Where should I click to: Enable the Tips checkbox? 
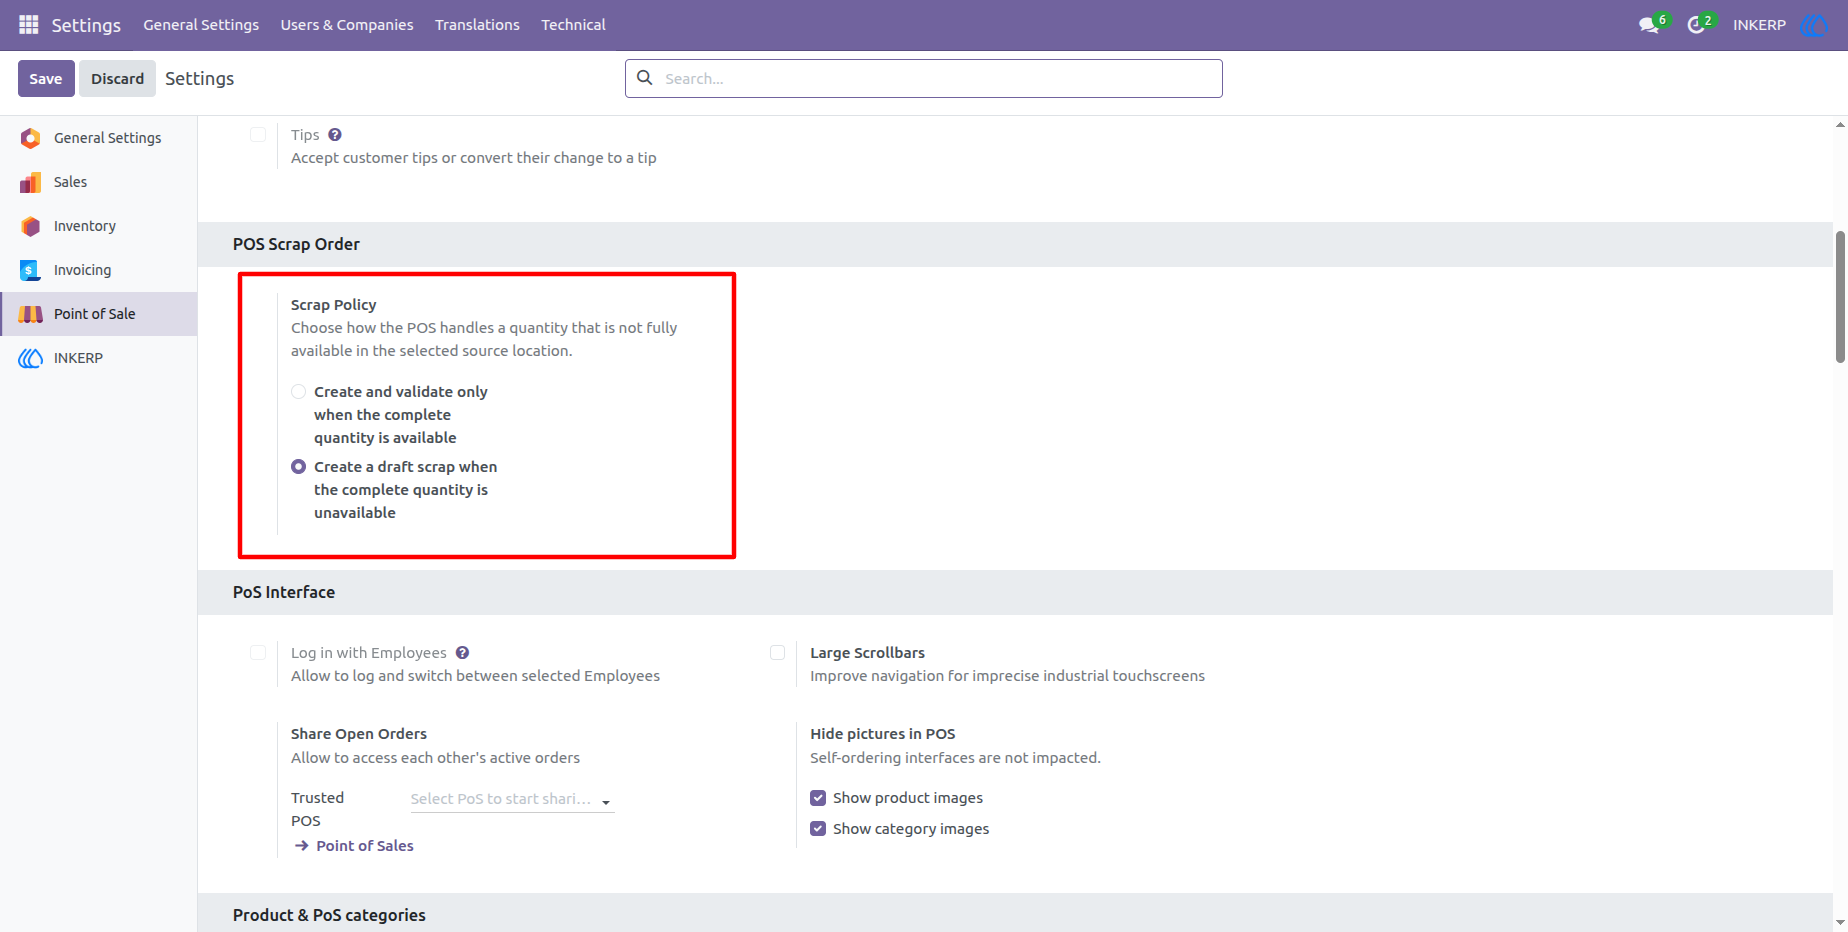tap(258, 134)
